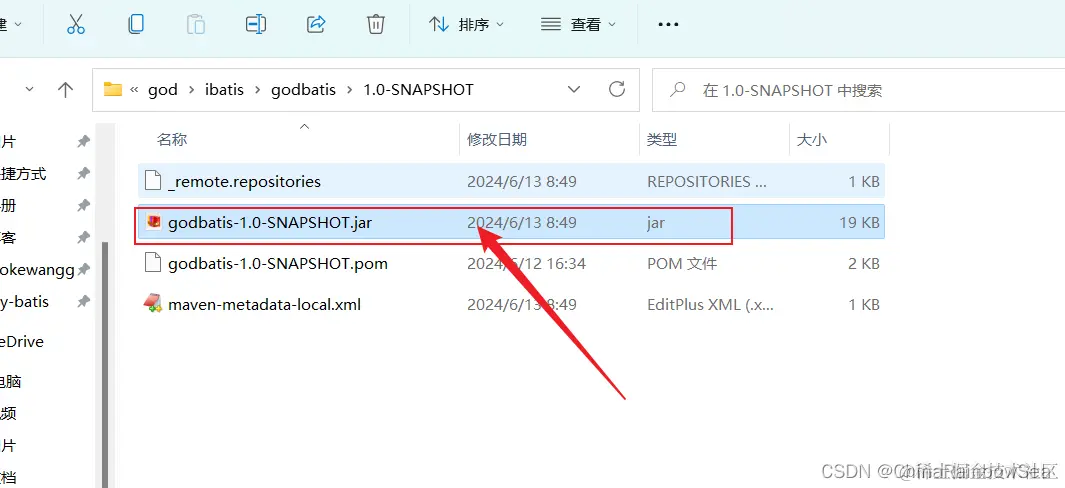Click the Refresh button
Viewport: 1065px width, 488px height.
(x=617, y=89)
